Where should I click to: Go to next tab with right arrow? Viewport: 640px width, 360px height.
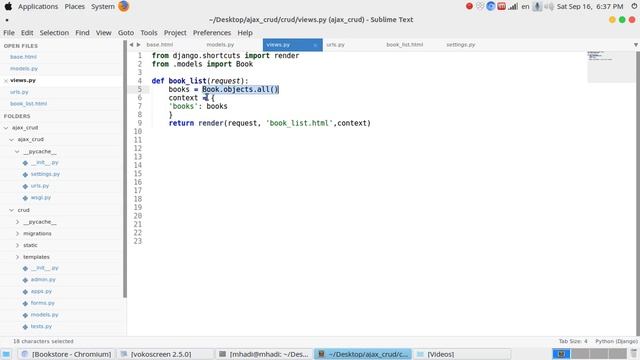pyautogui.click(x=138, y=44)
